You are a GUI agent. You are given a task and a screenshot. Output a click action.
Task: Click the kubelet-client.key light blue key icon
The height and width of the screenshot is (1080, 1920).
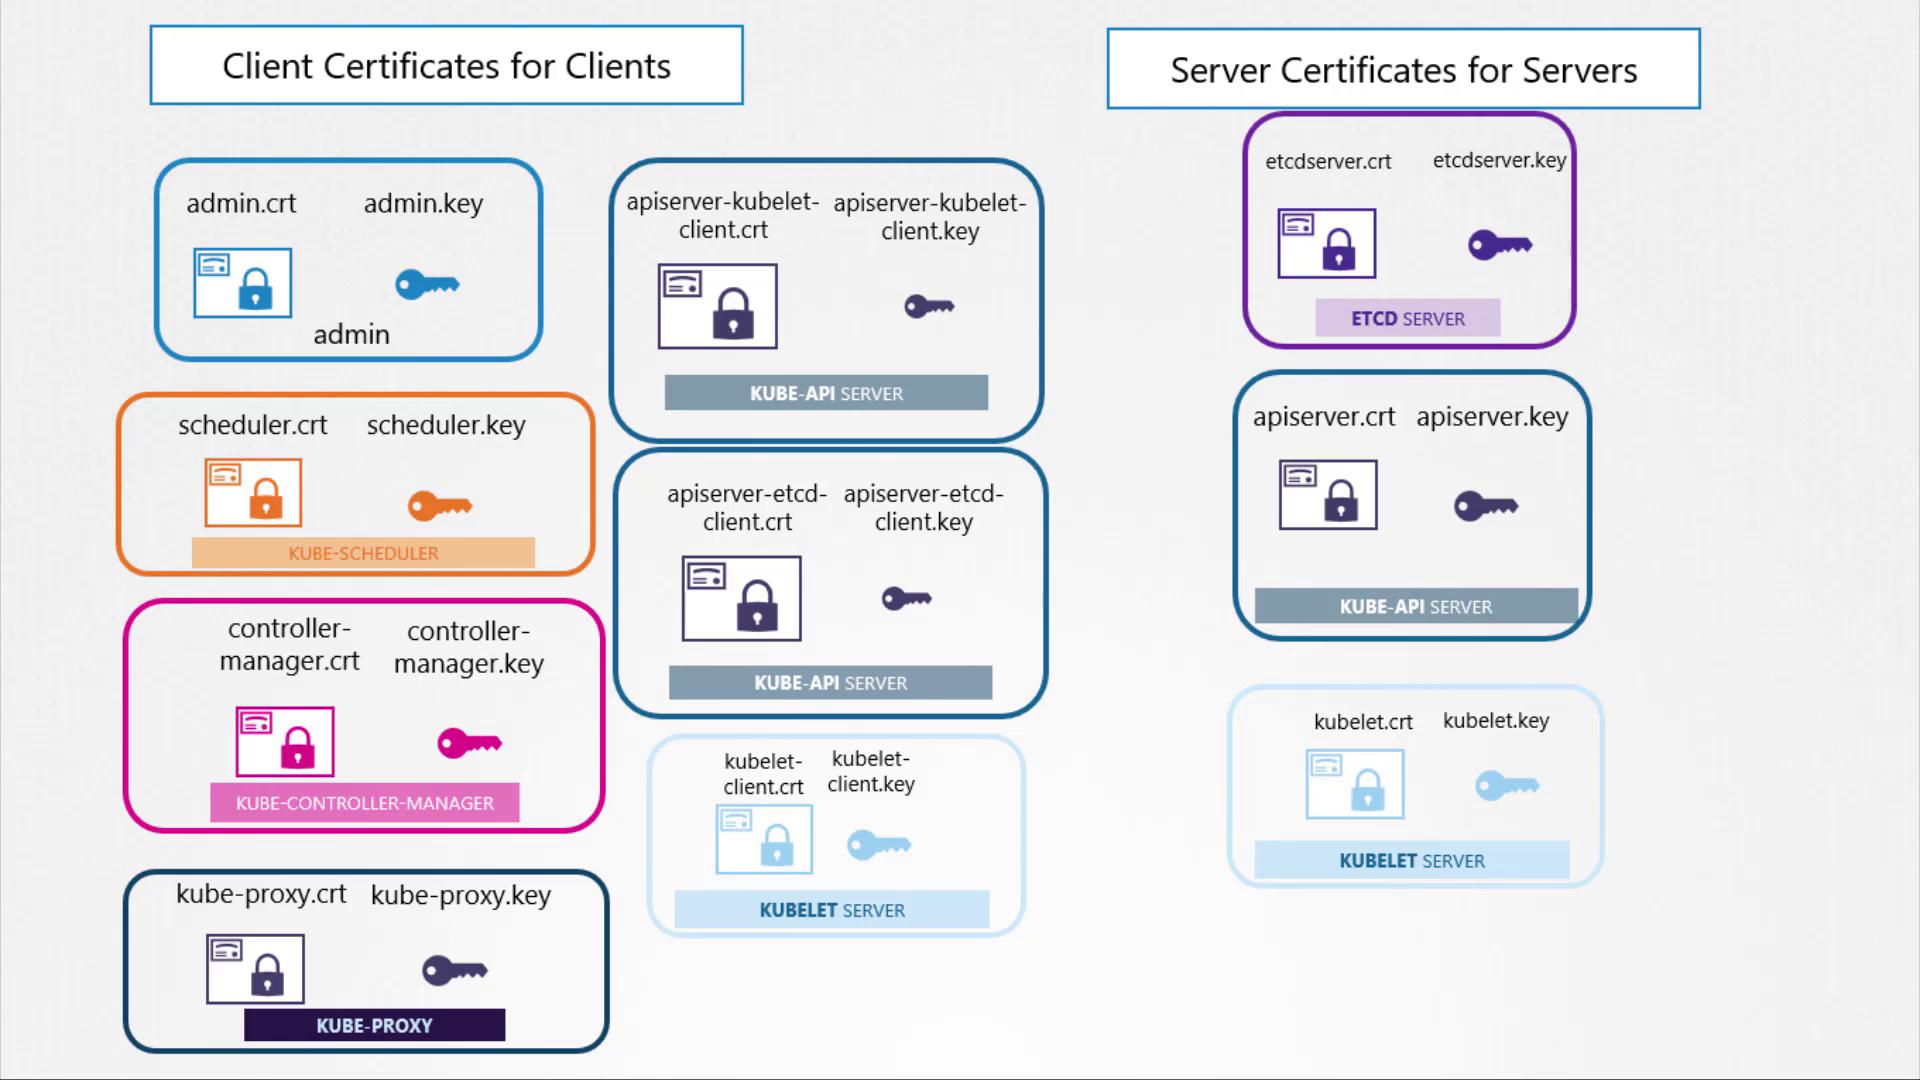[x=879, y=845]
